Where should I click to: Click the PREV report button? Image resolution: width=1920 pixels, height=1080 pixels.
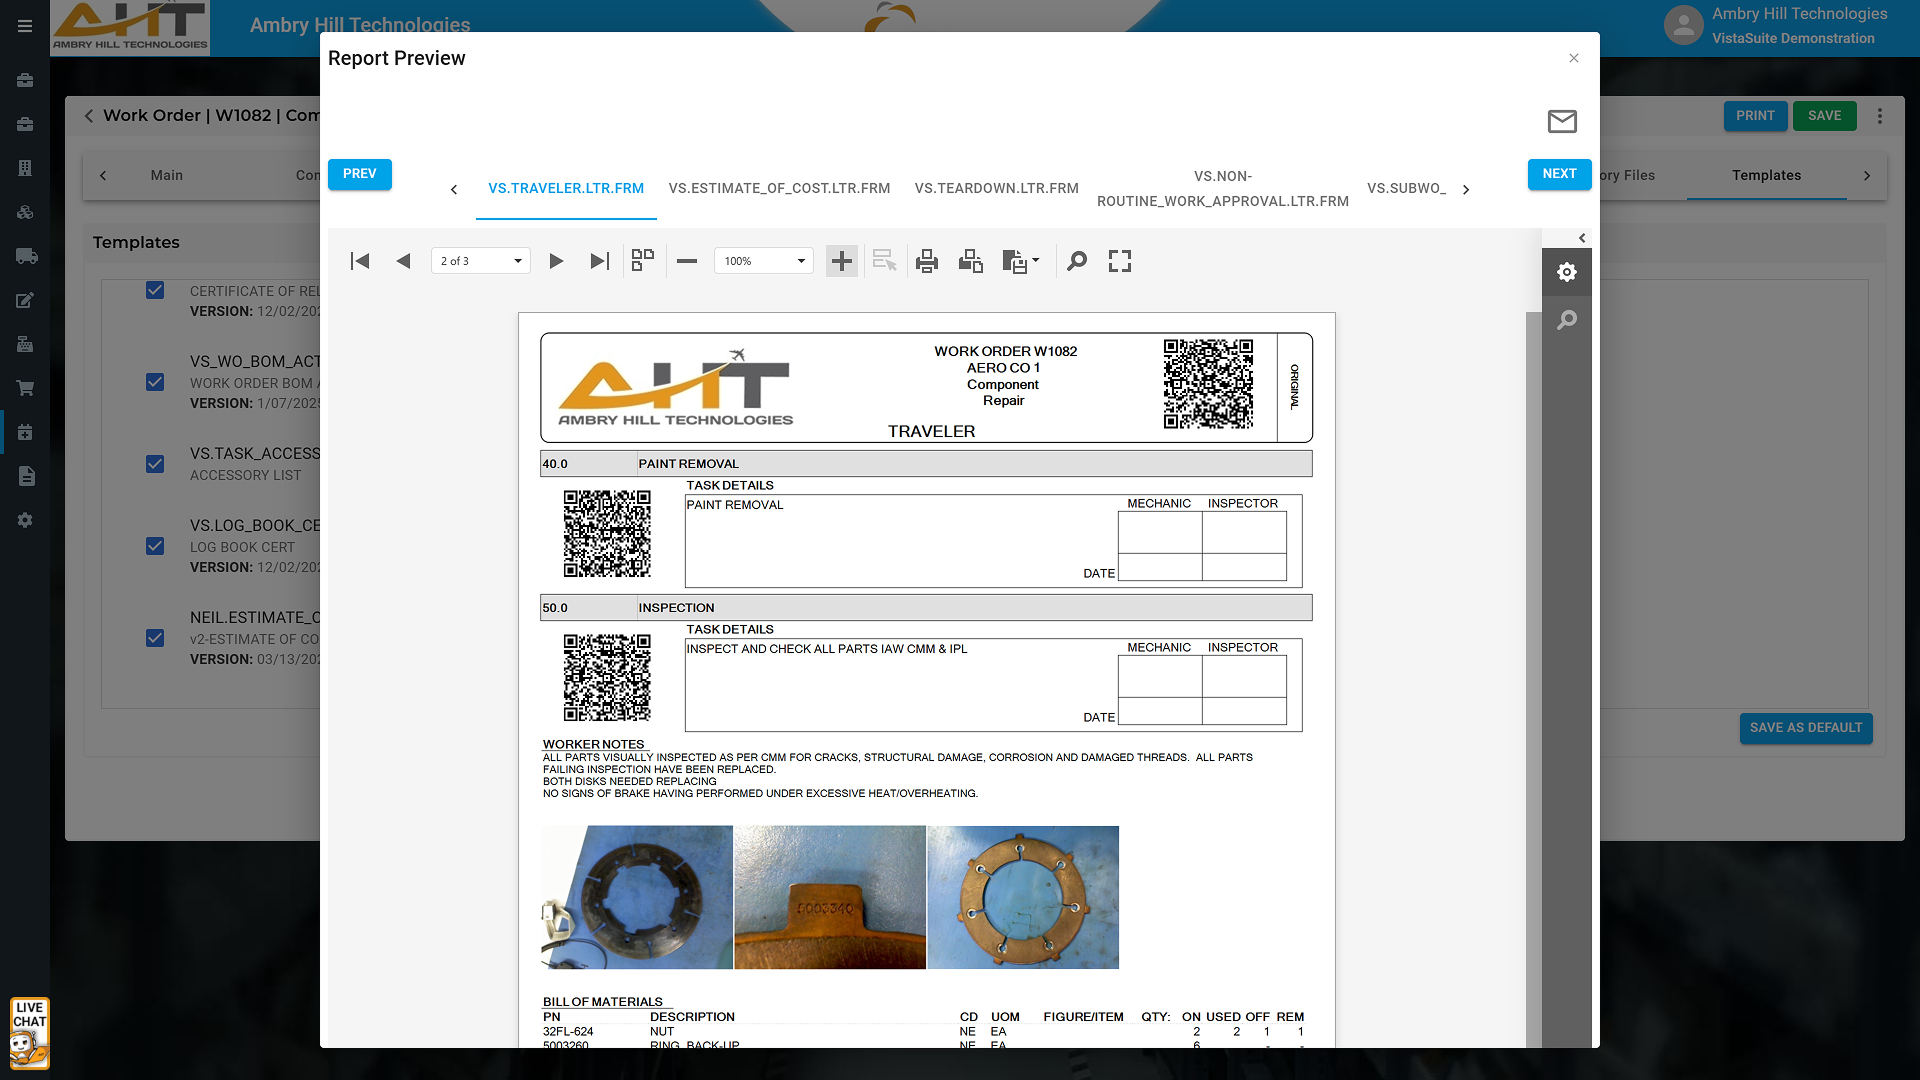point(359,174)
